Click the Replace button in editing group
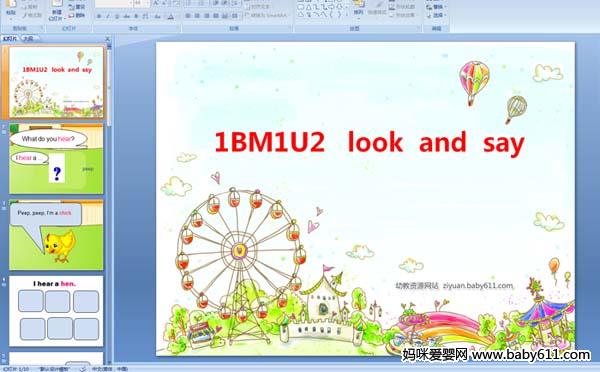Screen dimensions: 600x372 [x=436, y=7]
